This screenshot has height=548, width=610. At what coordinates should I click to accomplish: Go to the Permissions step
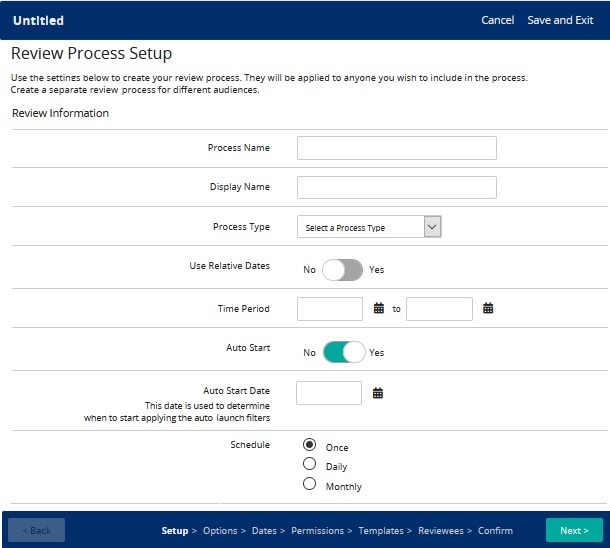point(317,531)
